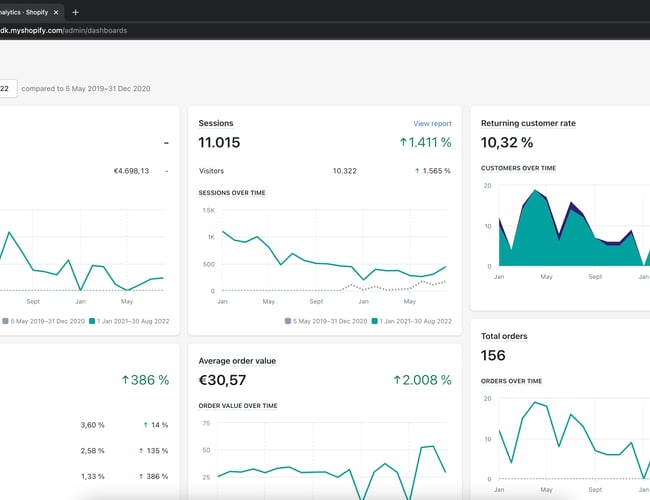
Task: Click the Total orders card title
Action: coord(504,336)
